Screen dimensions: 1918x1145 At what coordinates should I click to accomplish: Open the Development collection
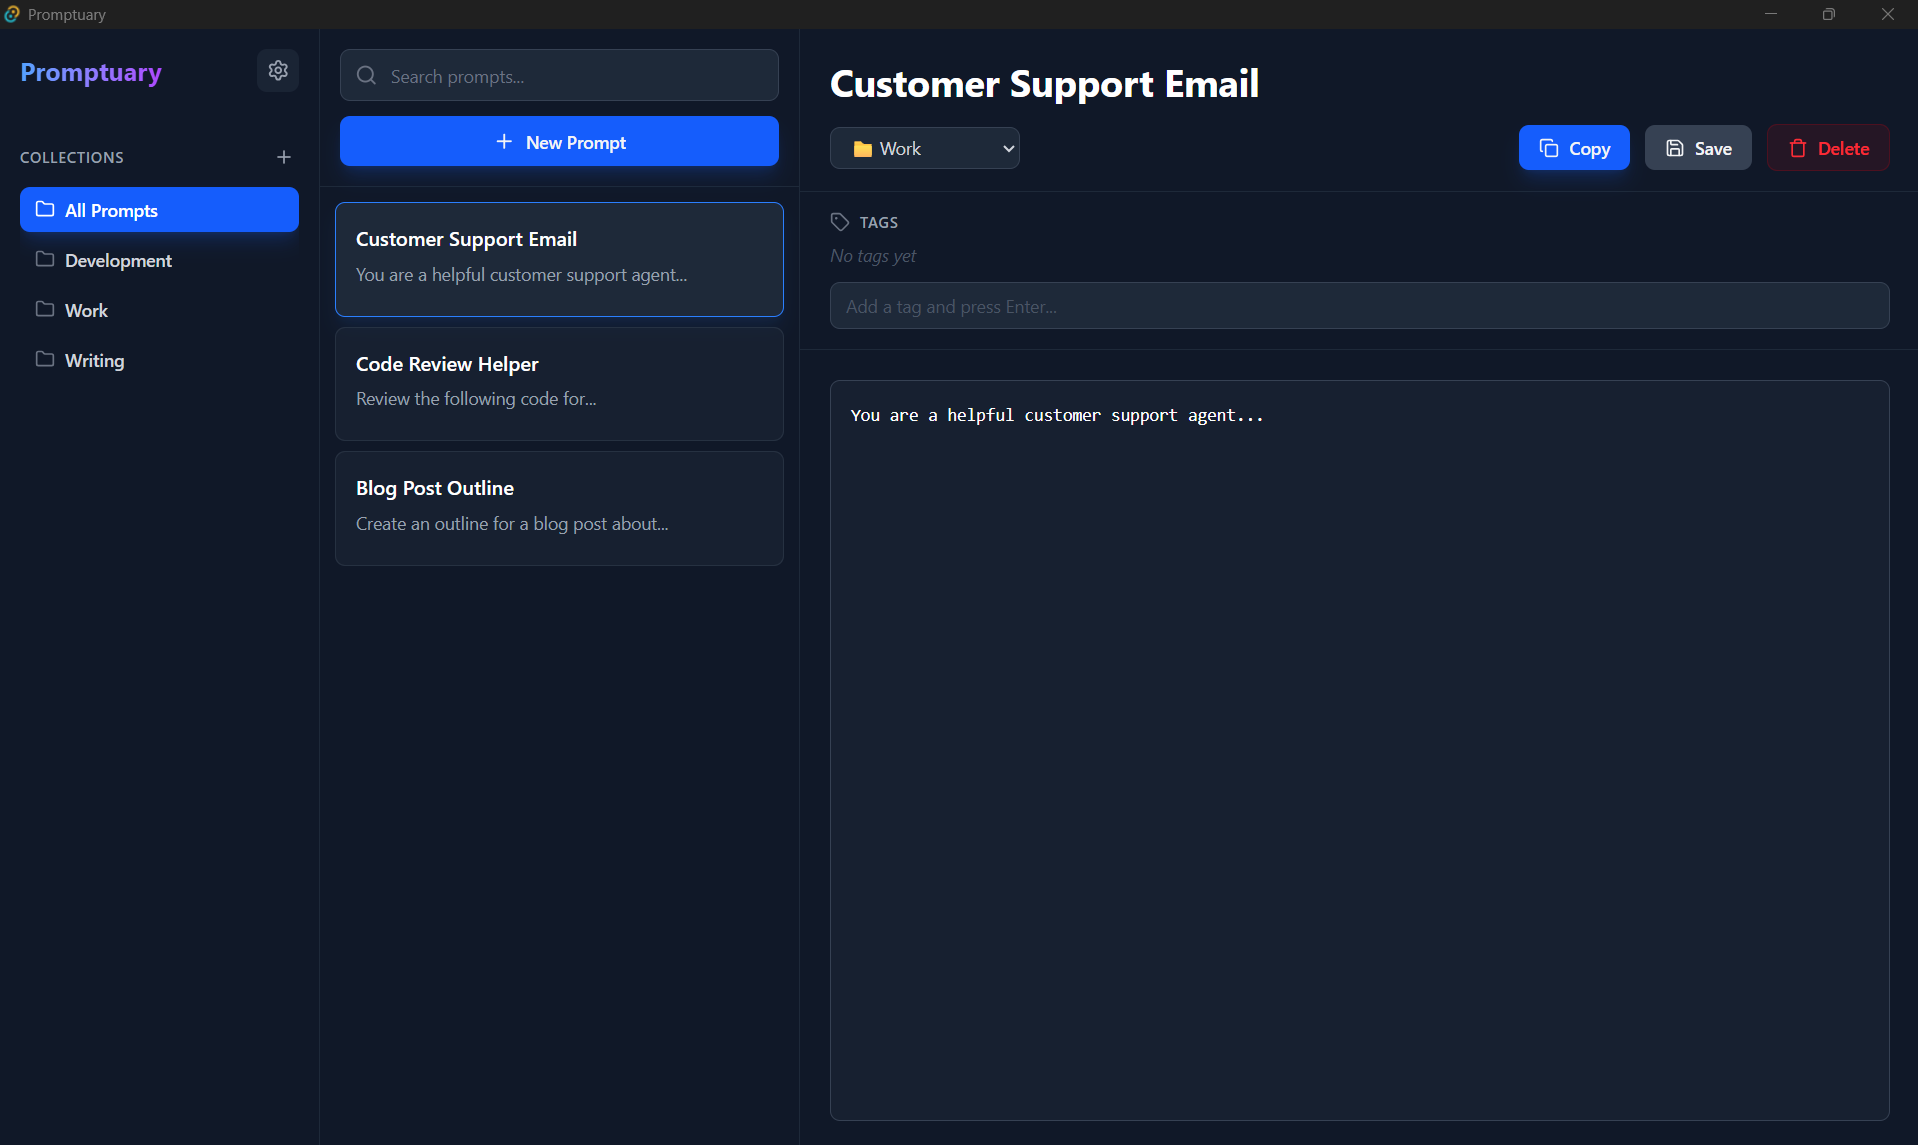click(159, 260)
